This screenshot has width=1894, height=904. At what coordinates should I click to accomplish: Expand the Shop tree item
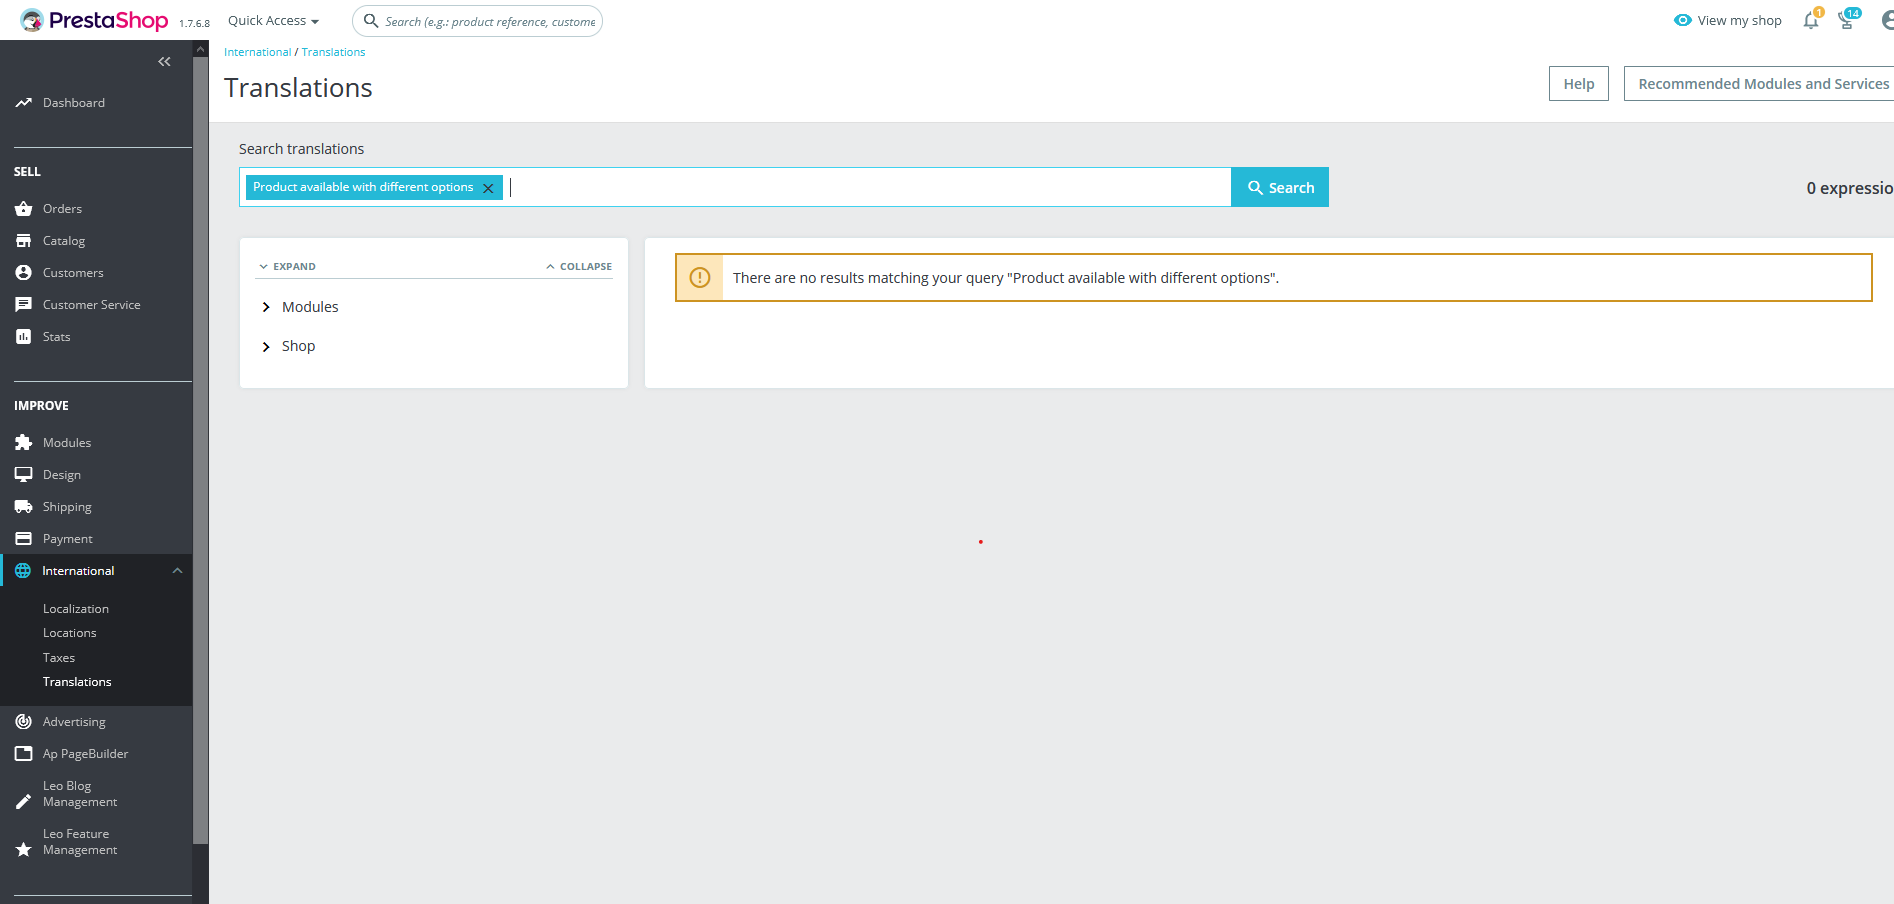pos(266,346)
